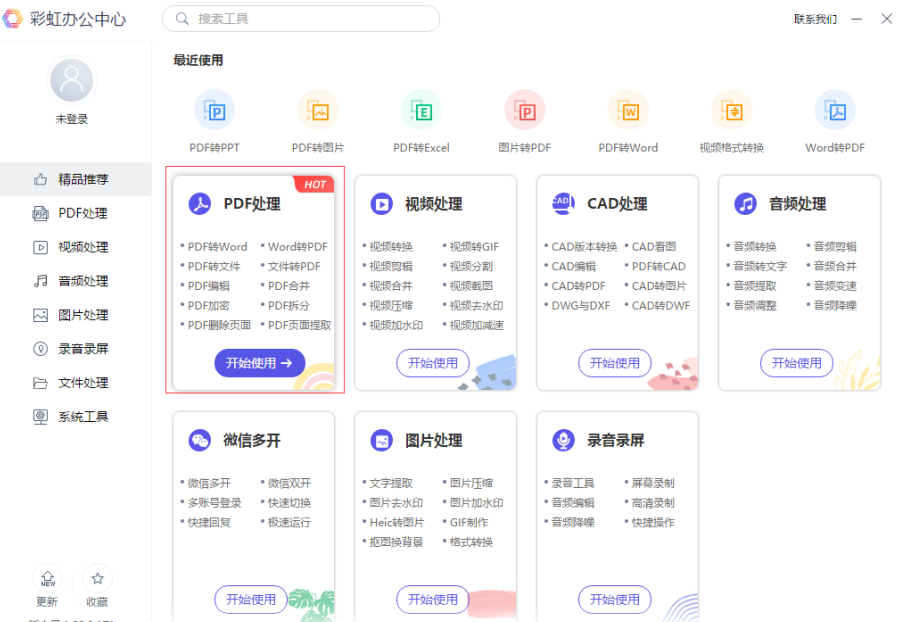Open PDF转文件 in PDF处理 card

coord(214,266)
